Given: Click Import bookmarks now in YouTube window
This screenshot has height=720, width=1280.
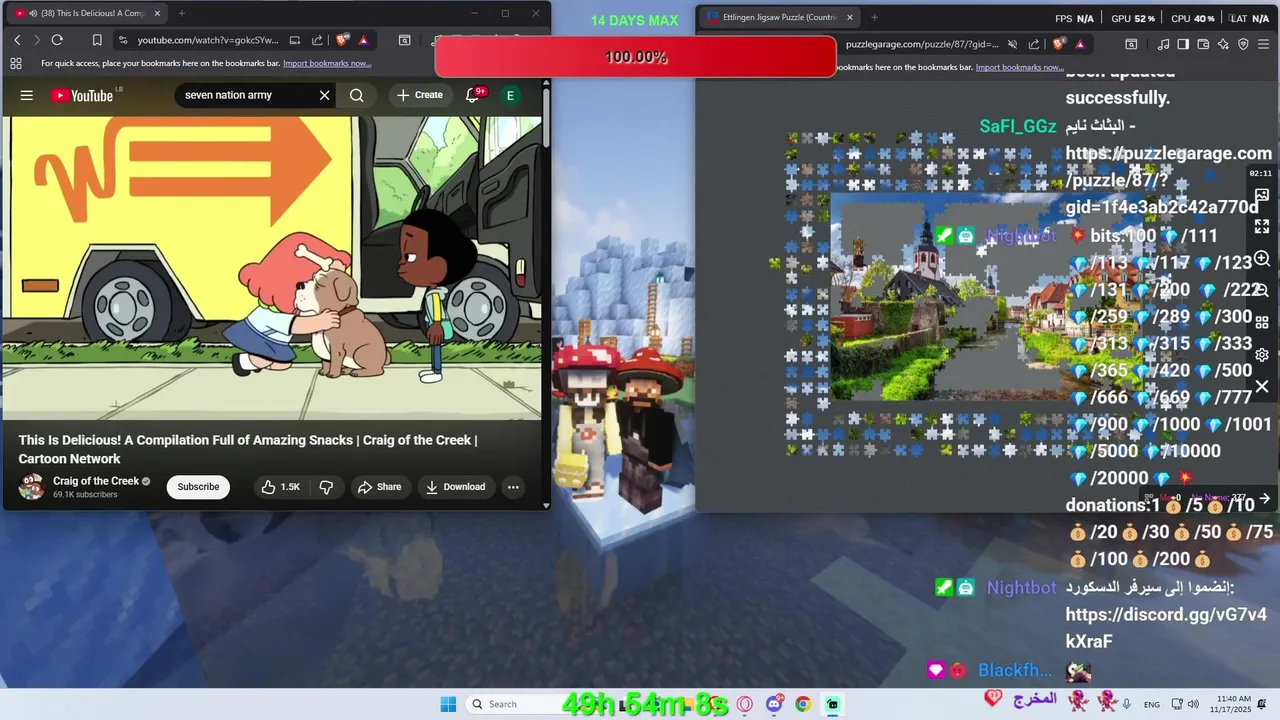Looking at the screenshot, I should click(x=327, y=63).
